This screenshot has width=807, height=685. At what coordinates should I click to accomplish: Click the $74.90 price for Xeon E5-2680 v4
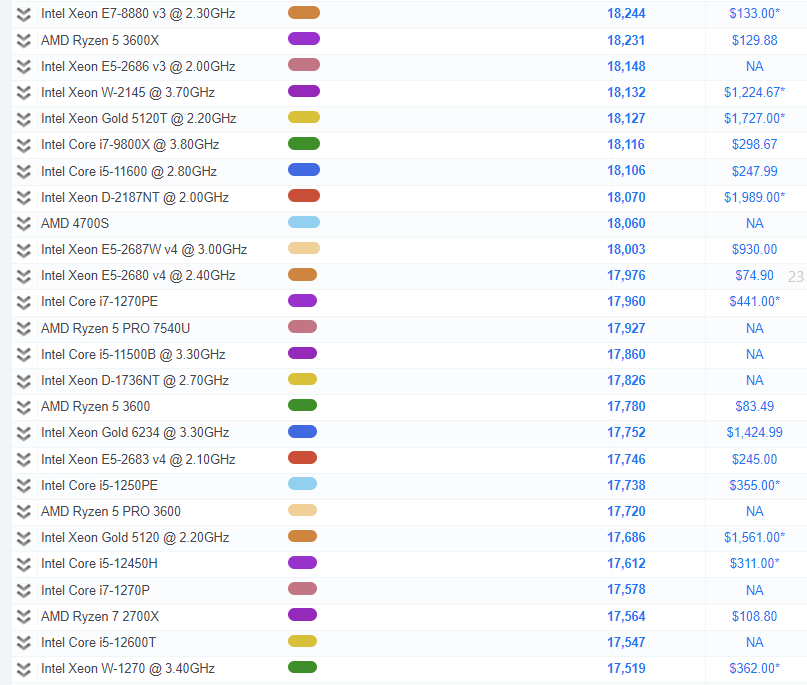pyautogui.click(x=754, y=275)
